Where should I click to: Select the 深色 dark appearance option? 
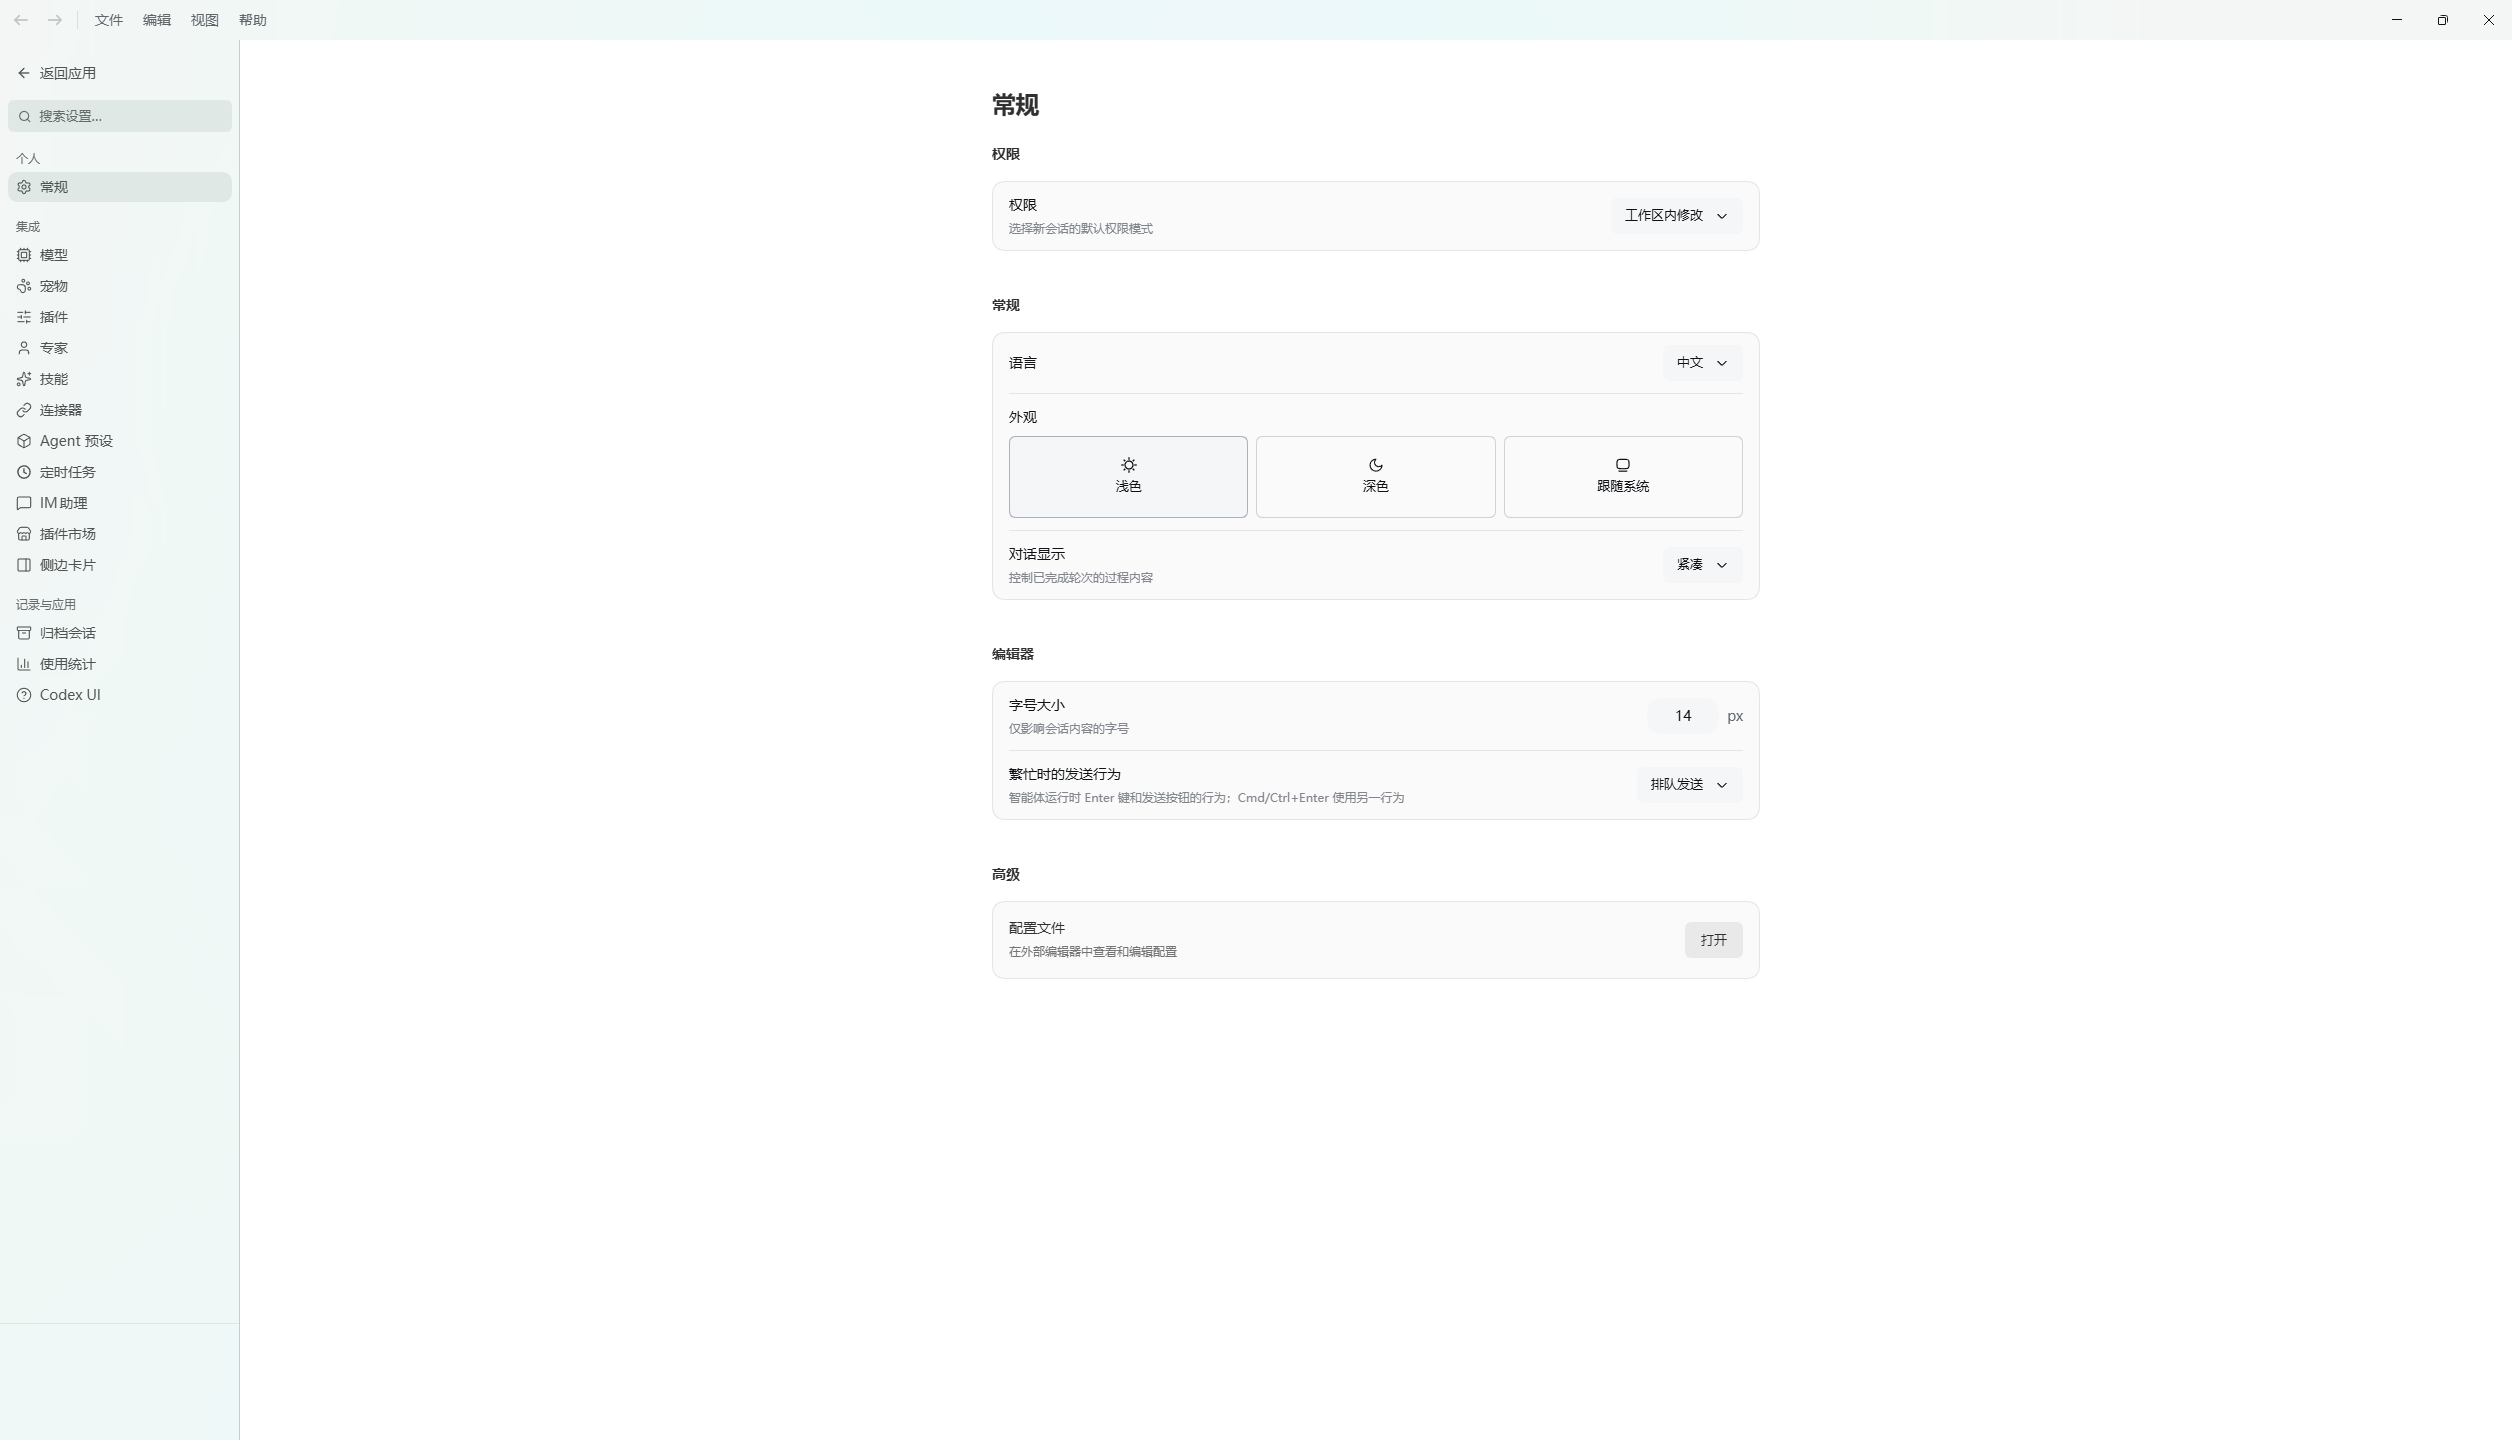(x=1375, y=477)
